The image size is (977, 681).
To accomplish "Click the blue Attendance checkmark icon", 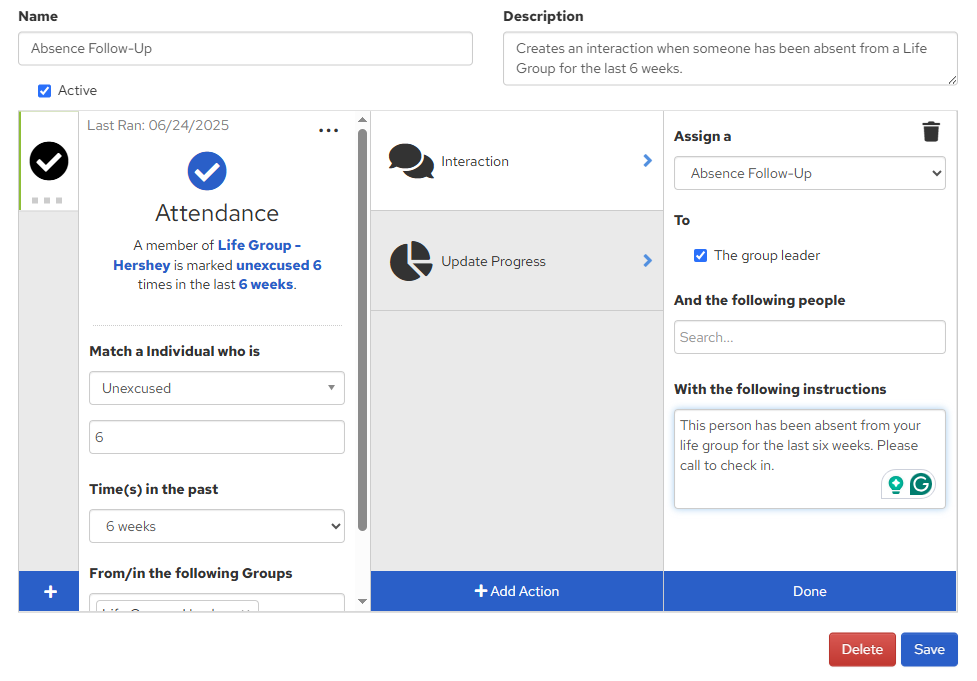I will pos(207,171).
